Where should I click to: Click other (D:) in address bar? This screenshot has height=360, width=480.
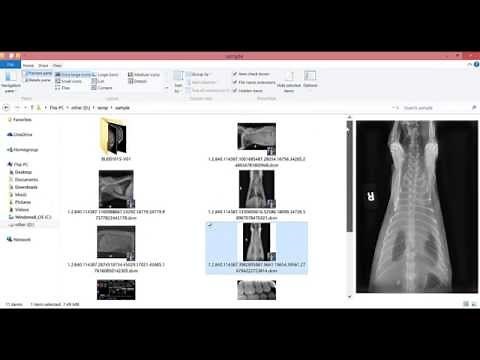pyautogui.click(x=81, y=108)
